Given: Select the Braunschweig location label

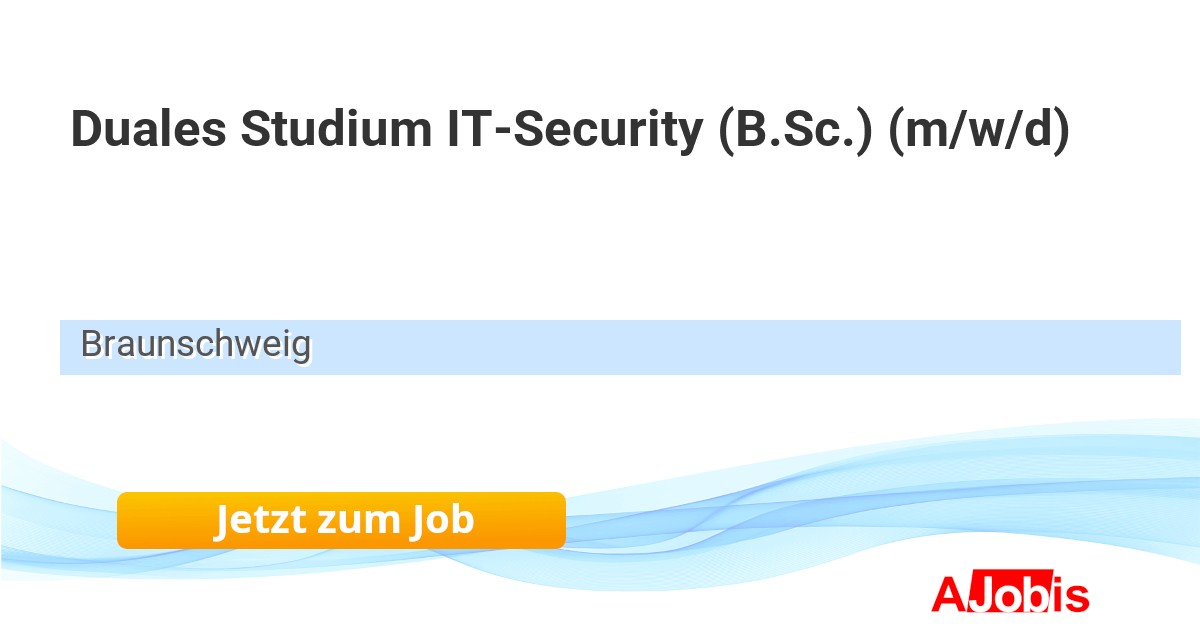Looking at the screenshot, I should coord(196,345).
